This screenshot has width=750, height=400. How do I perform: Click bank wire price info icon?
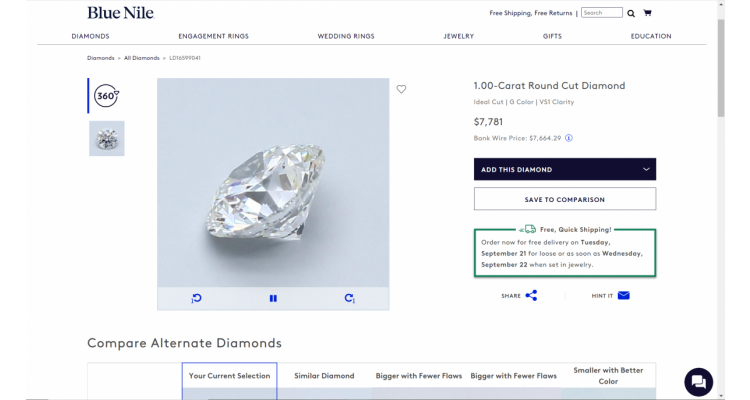[x=569, y=138]
